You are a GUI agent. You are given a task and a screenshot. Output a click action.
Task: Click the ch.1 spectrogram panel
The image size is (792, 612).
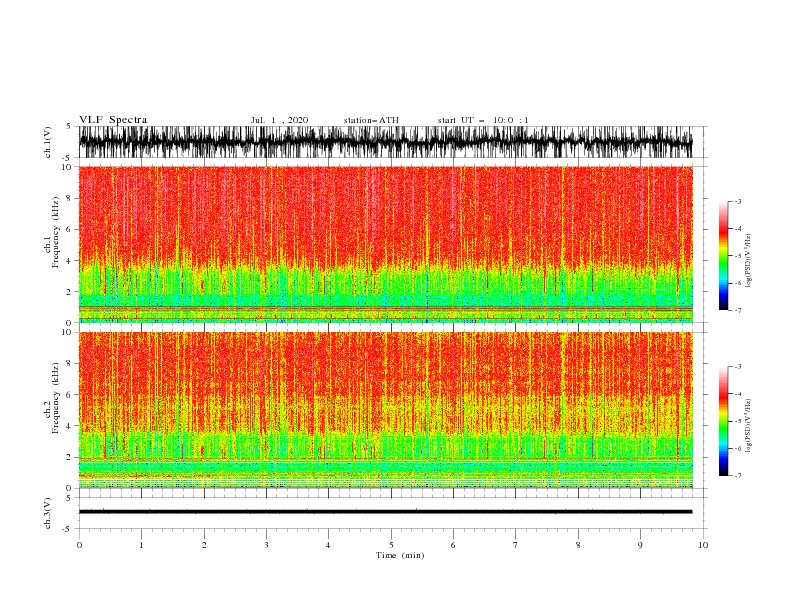385,244
